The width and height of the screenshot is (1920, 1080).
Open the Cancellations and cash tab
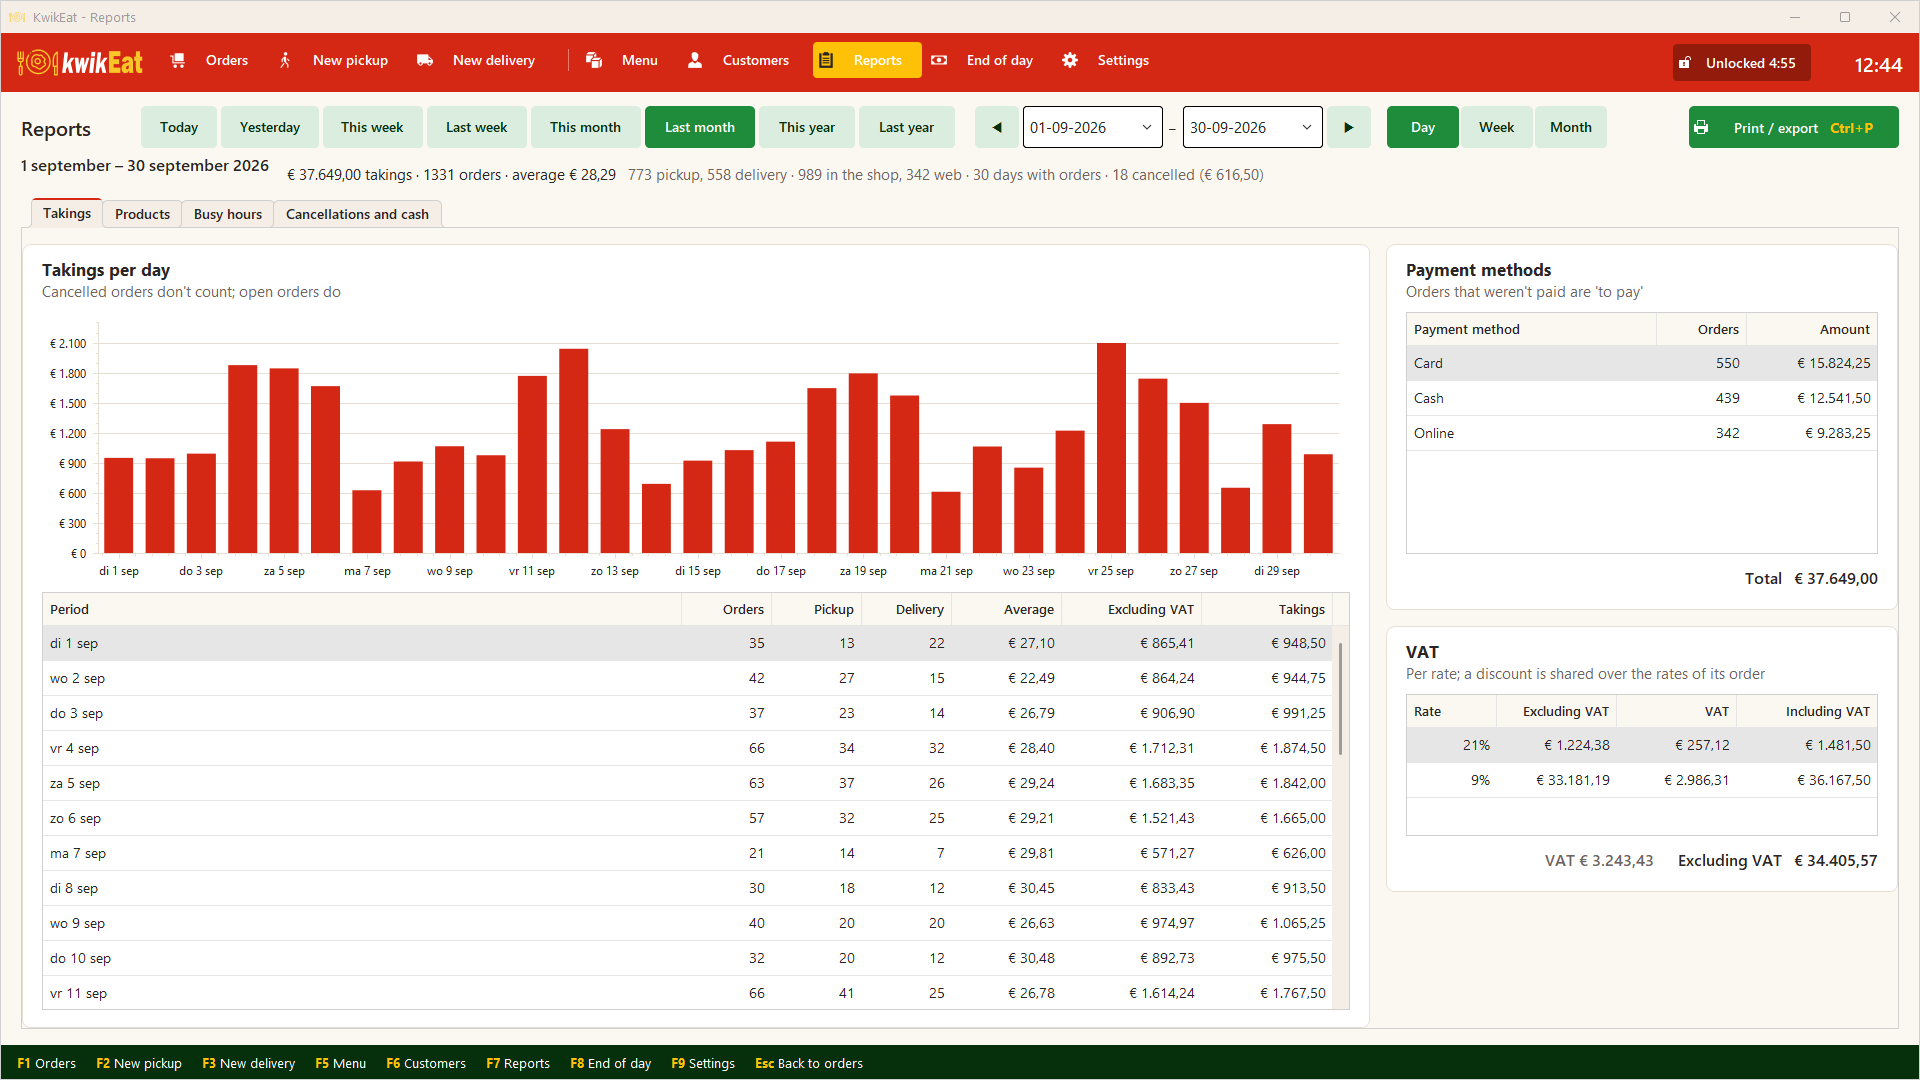357,214
